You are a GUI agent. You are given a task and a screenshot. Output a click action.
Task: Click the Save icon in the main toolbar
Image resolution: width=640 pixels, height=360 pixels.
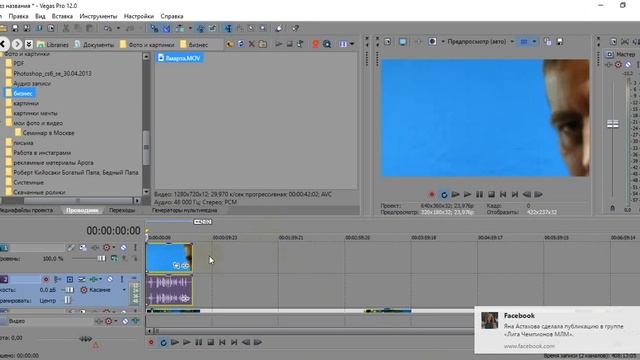[15, 28]
